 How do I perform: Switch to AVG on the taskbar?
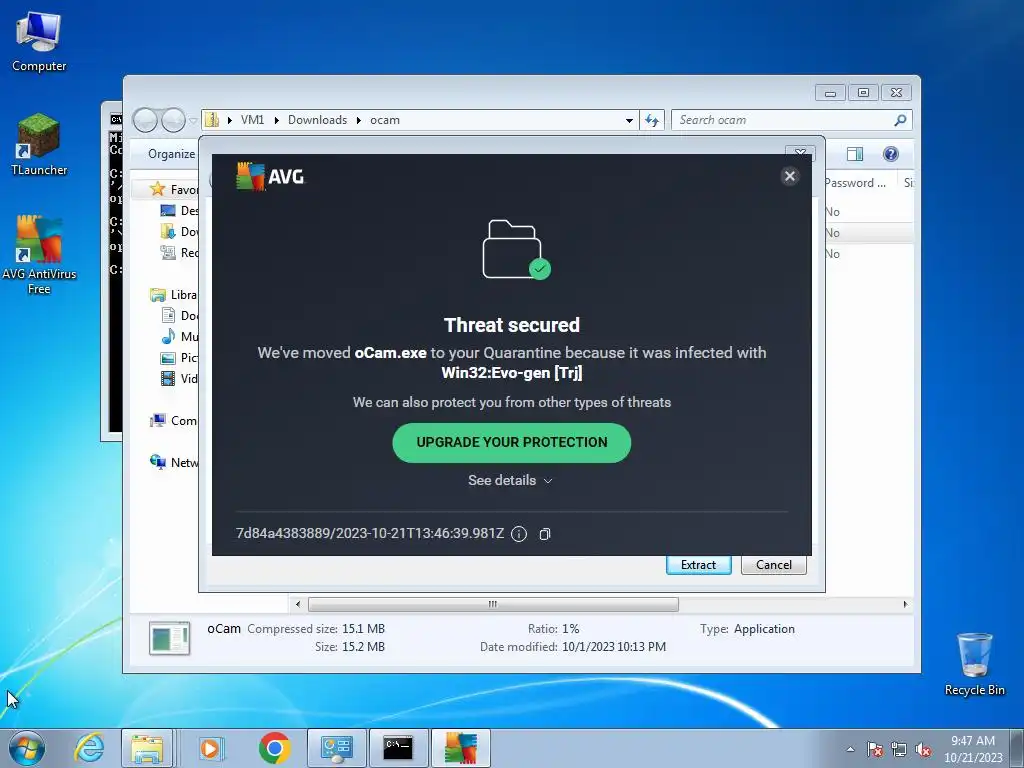click(x=460, y=748)
